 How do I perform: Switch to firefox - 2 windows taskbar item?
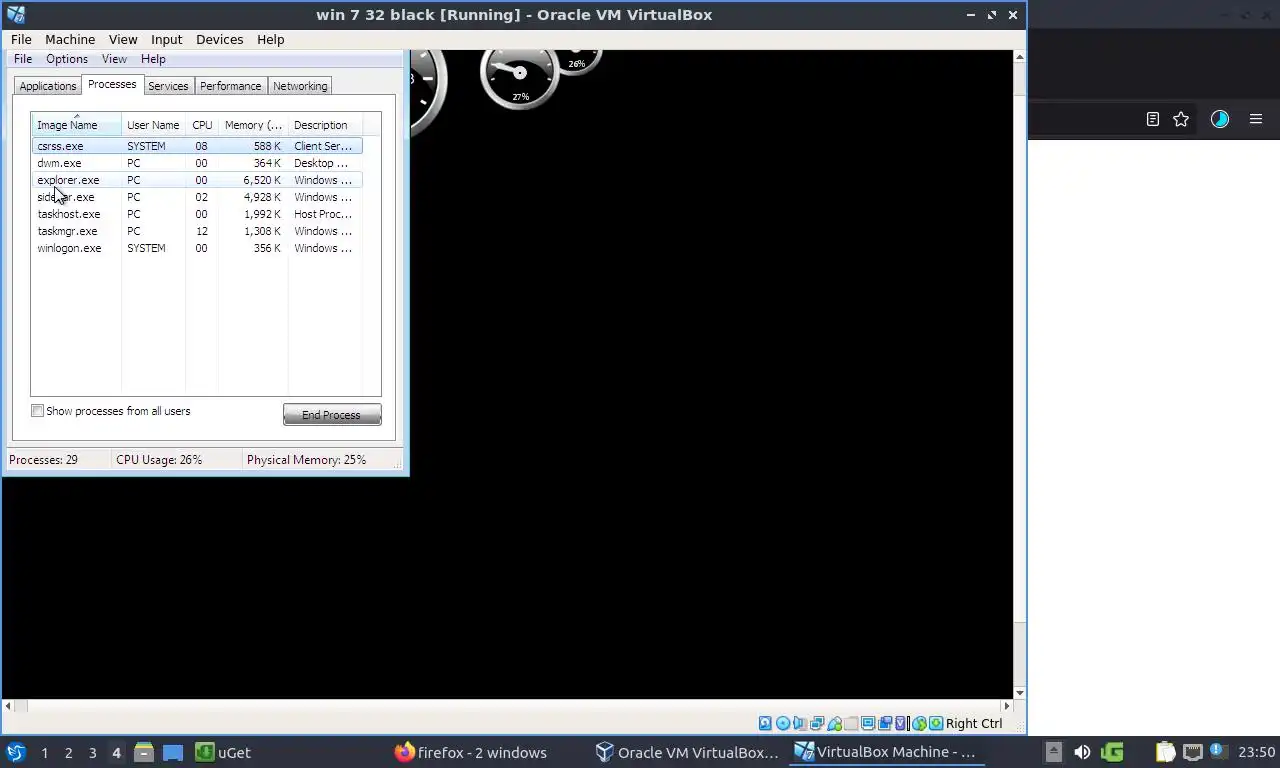point(470,752)
